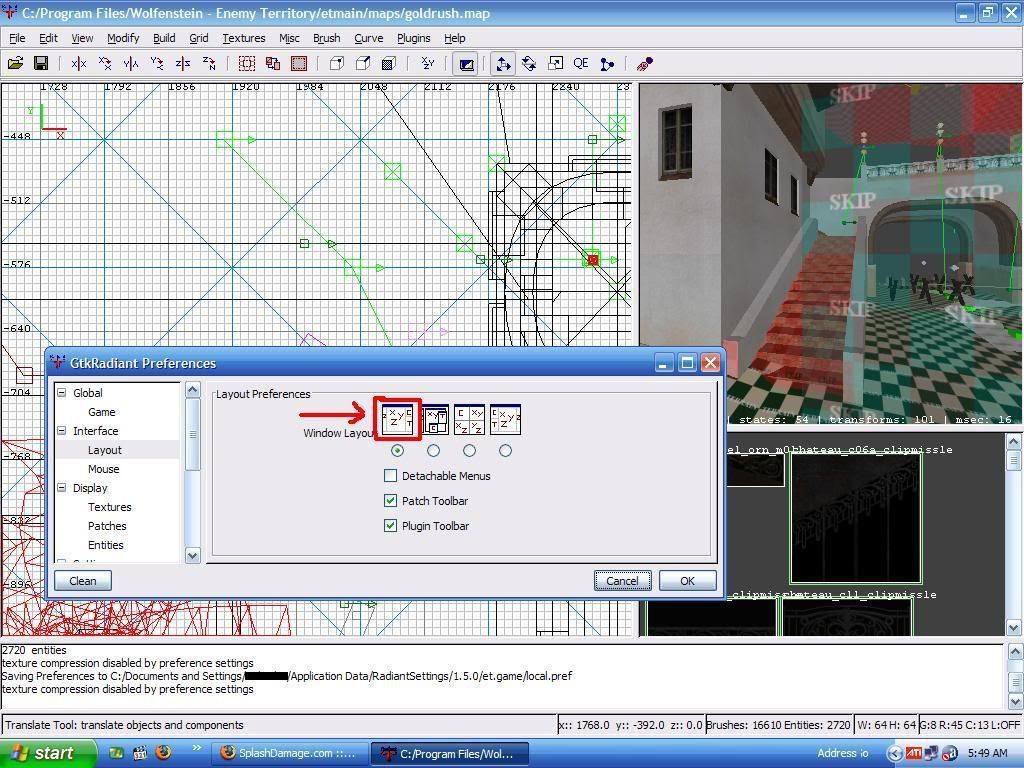Collapse the Global tree node
The height and width of the screenshot is (768, 1024).
(x=61, y=393)
